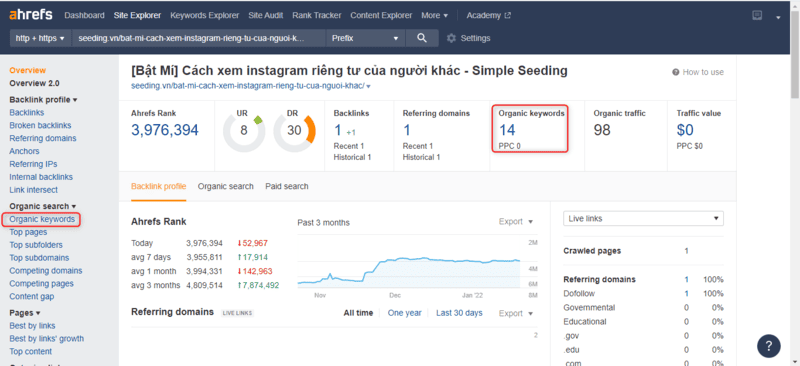Select All time range
Screen dimensions: 800x366
pos(358,313)
